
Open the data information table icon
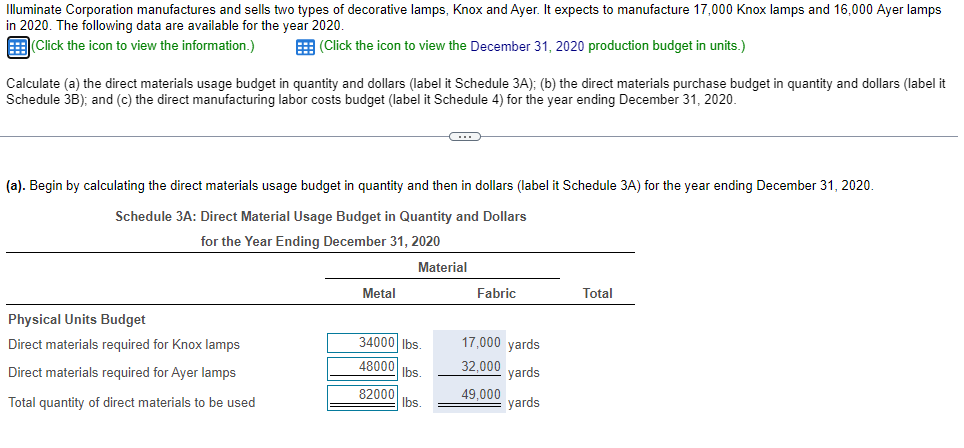[18, 47]
